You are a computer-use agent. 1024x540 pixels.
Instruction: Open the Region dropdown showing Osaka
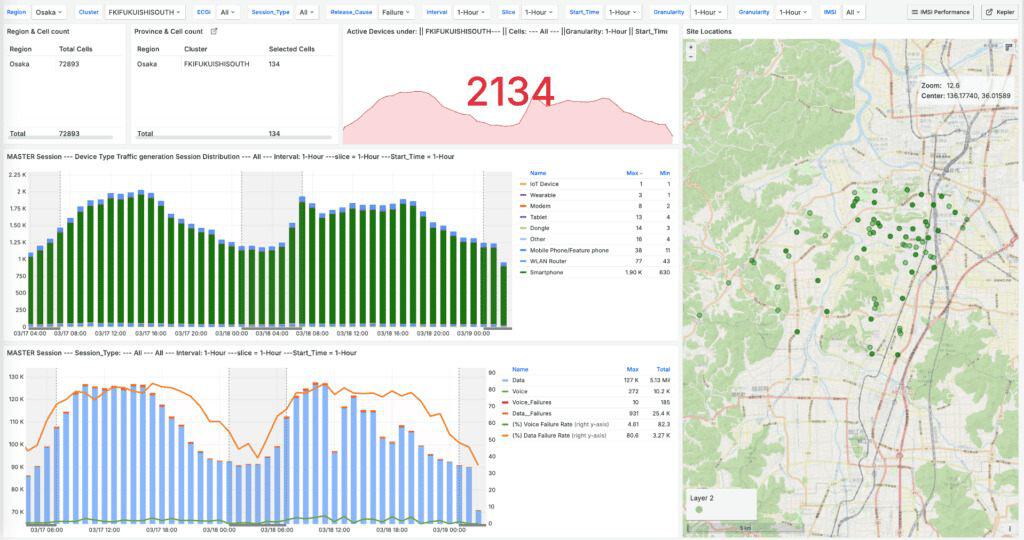pos(48,12)
